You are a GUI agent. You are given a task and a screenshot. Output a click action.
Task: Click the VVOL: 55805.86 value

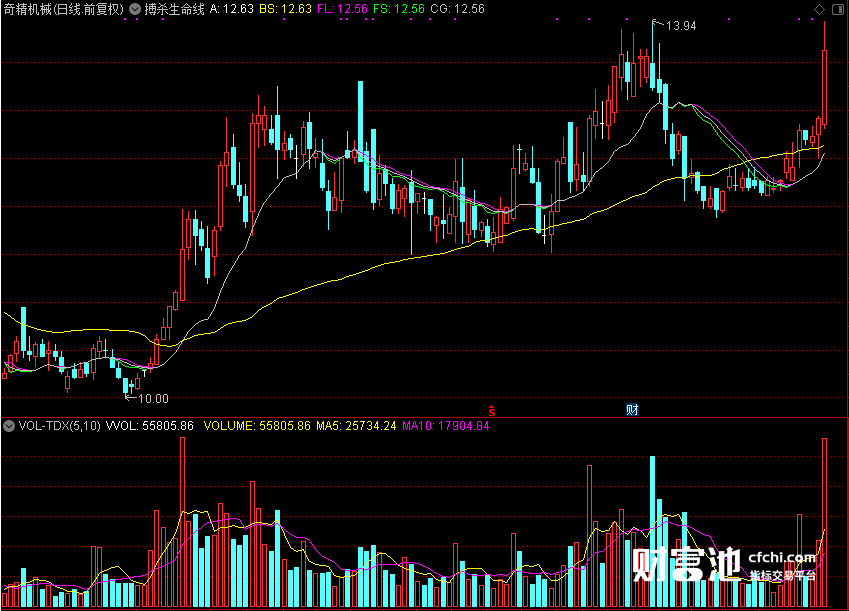(x=149, y=426)
